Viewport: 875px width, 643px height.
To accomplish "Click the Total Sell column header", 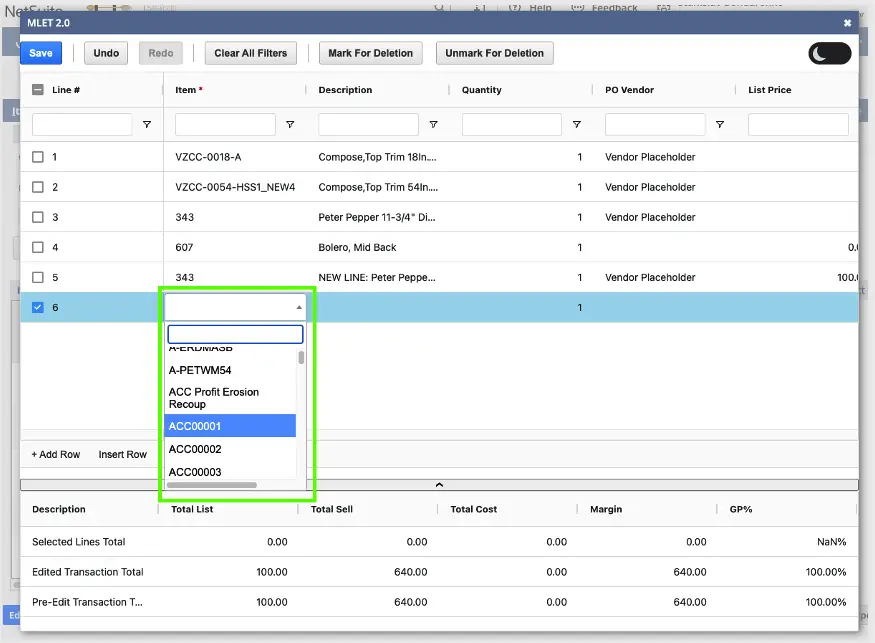I will (331, 509).
